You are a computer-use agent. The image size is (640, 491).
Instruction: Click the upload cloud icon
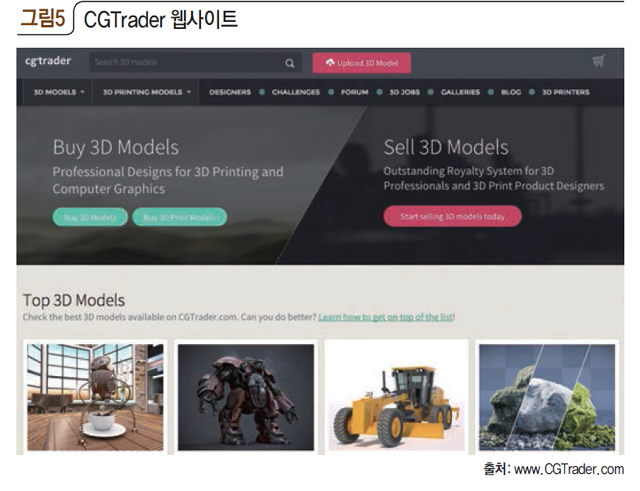[x=330, y=62]
